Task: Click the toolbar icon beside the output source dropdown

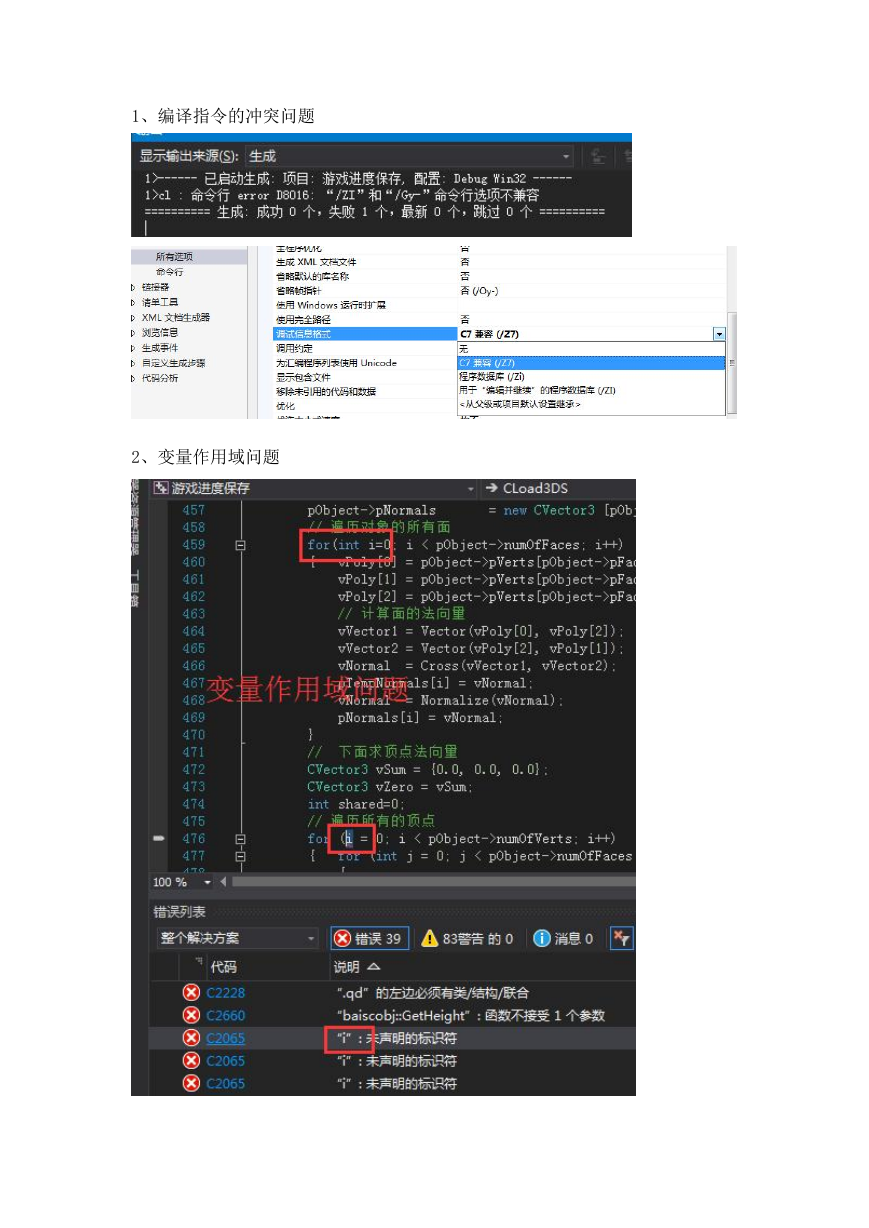Action: click(x=598, y=156)
